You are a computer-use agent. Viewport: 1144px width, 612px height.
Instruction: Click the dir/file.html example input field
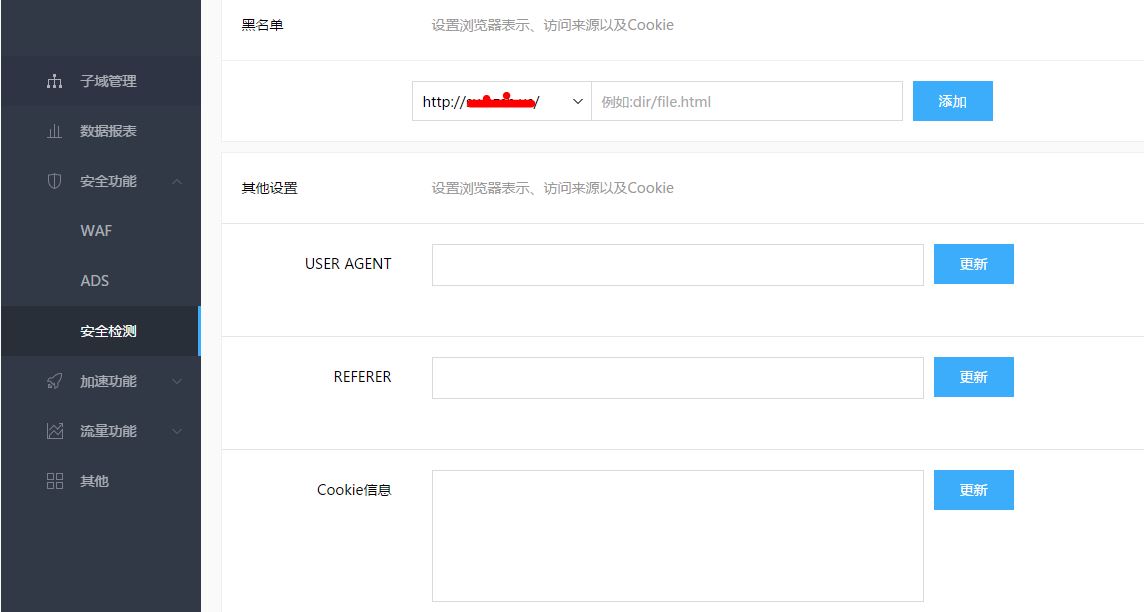[x=747, y=101]
